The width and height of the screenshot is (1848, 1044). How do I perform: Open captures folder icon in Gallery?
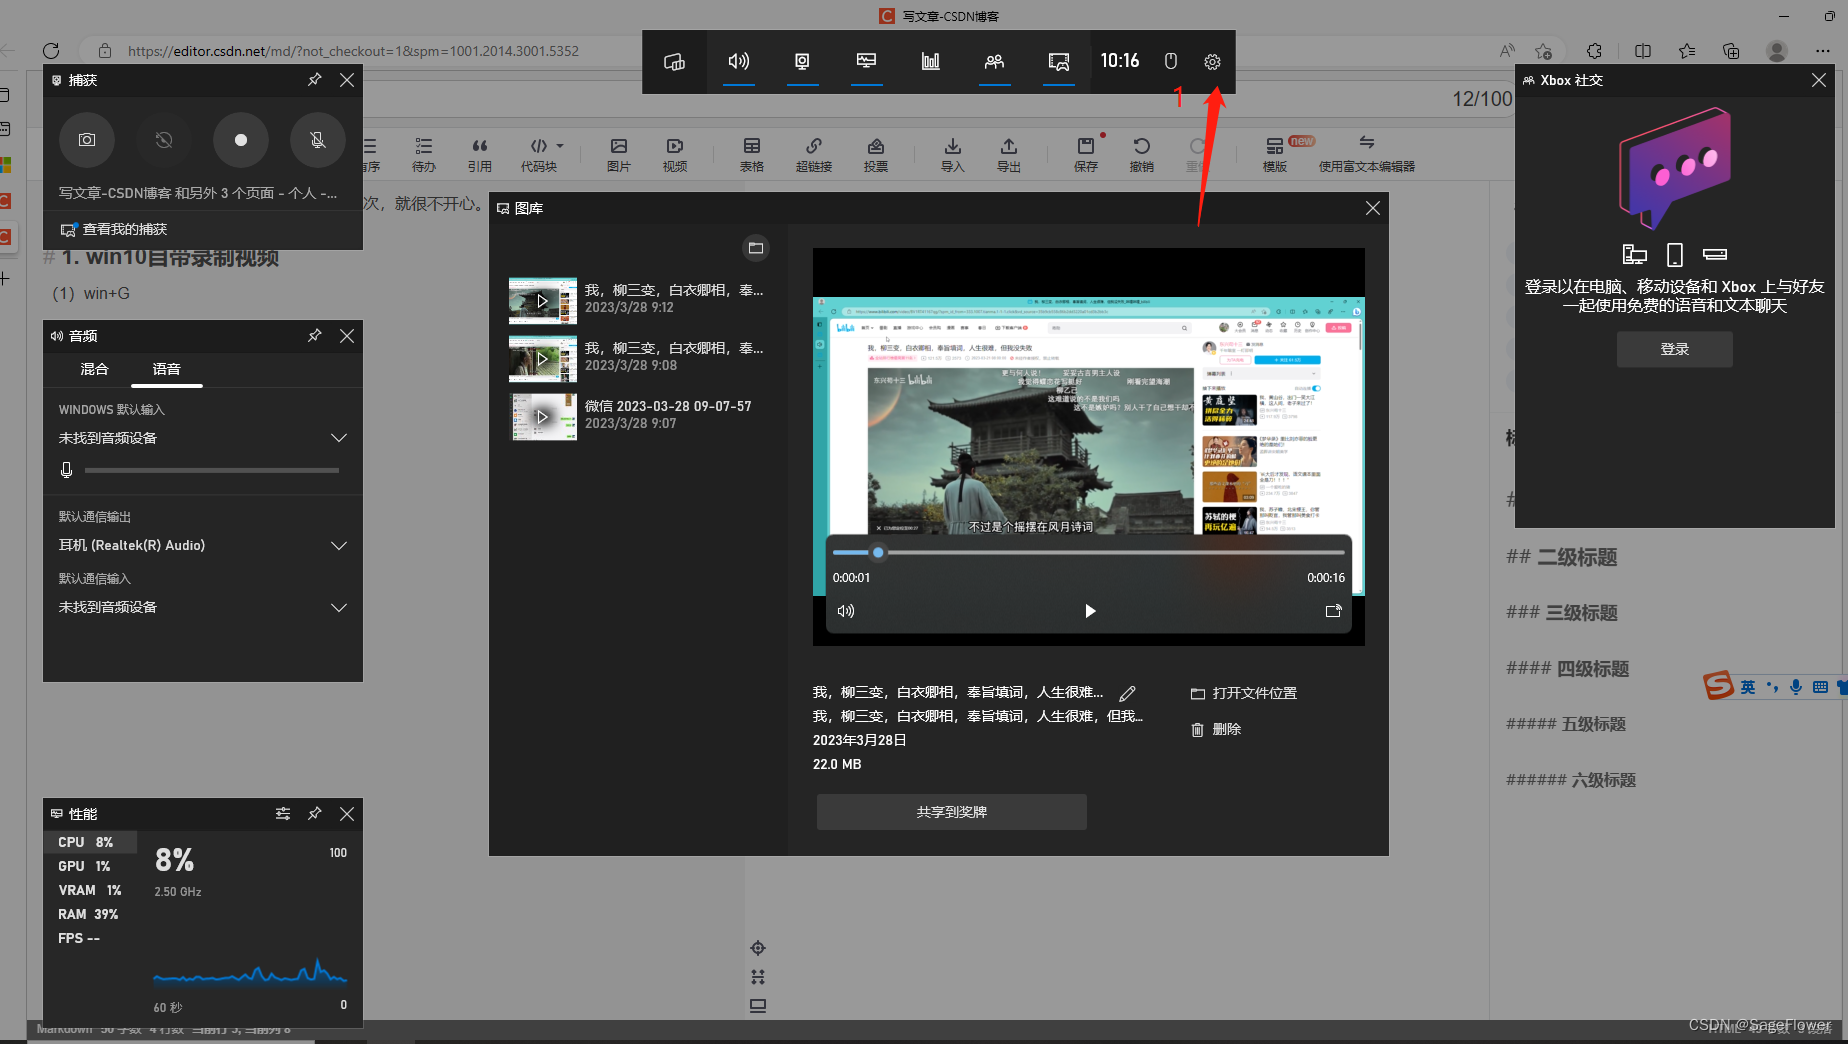pyautogui.click(x=756, y=248)
